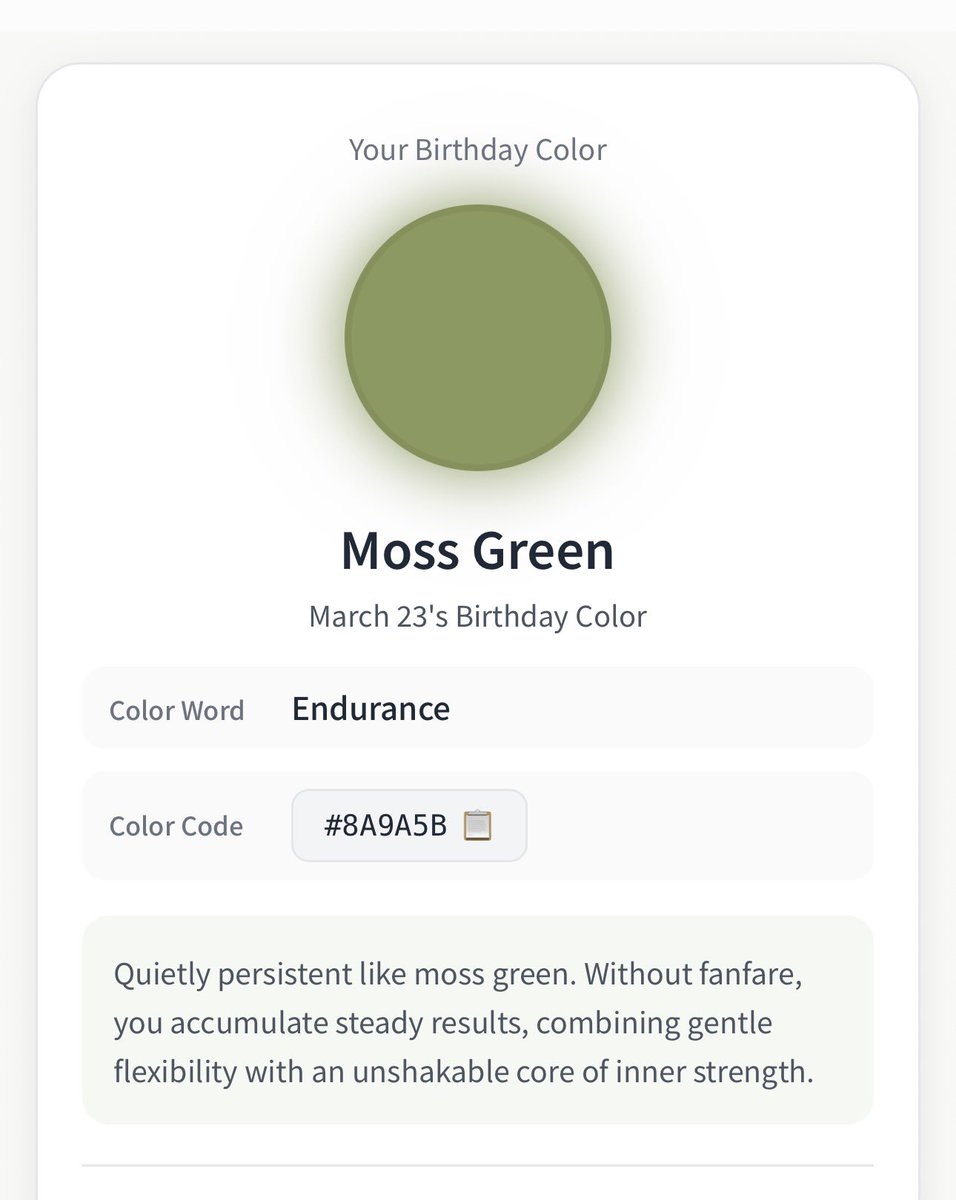Viewport: 956px width, 1200px height.
Task: Click the Your Birthday Color label
Action: 478,150
